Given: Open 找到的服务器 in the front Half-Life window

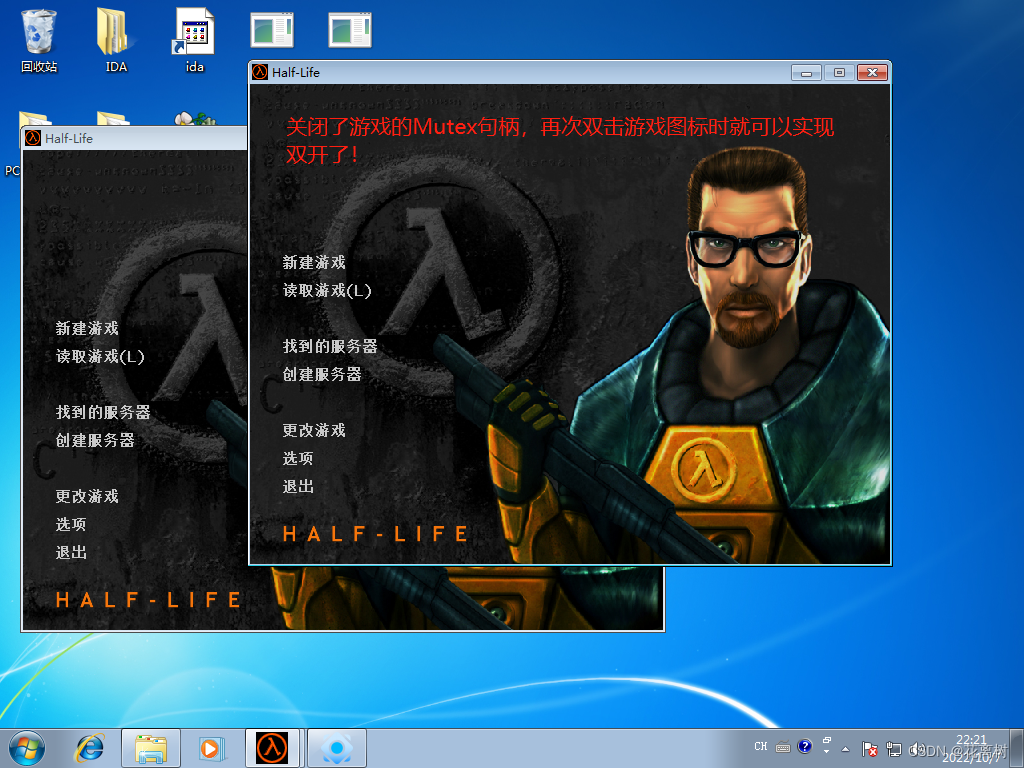Looking at the screenshot, I should (x=330, y=346).
